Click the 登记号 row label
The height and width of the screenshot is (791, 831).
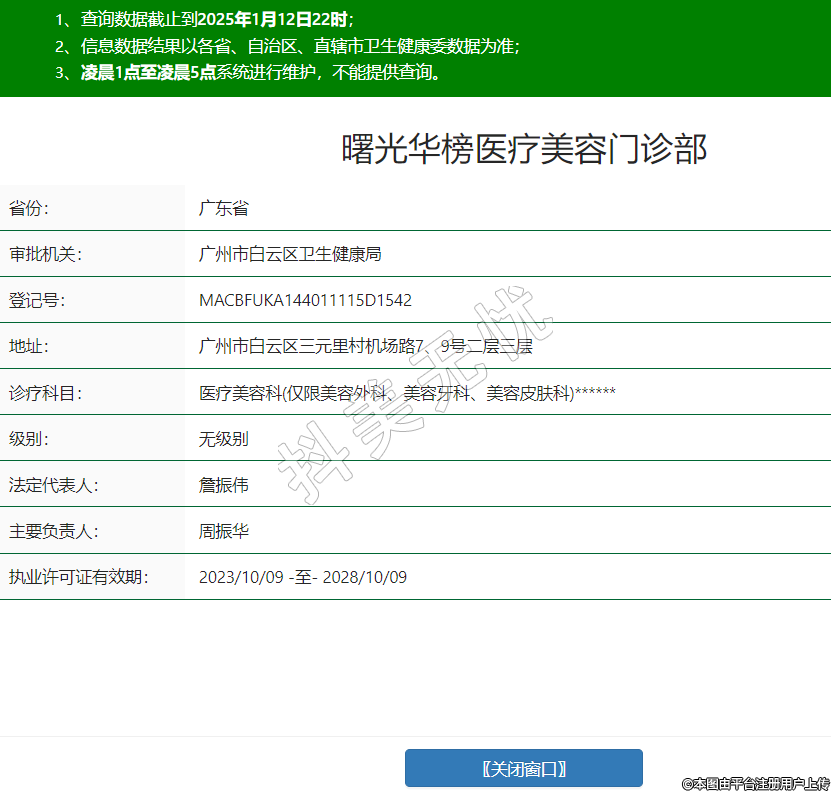pyautogui.click(x=37, y=300)
